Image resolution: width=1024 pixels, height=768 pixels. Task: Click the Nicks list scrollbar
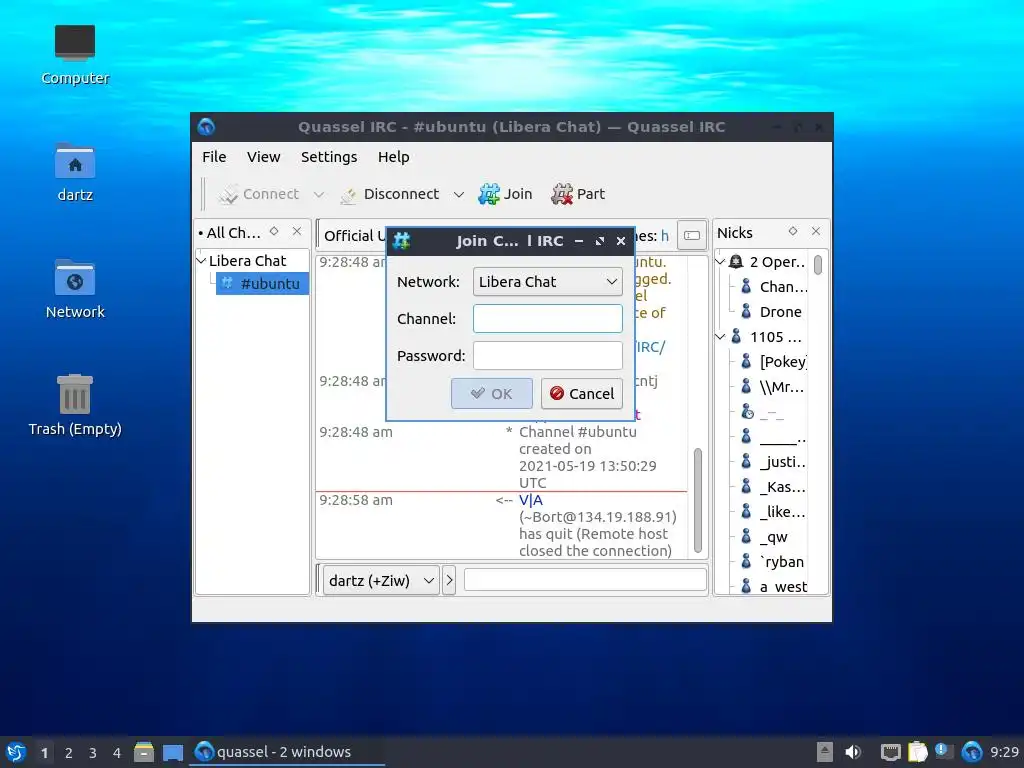(x=818, y=265)
